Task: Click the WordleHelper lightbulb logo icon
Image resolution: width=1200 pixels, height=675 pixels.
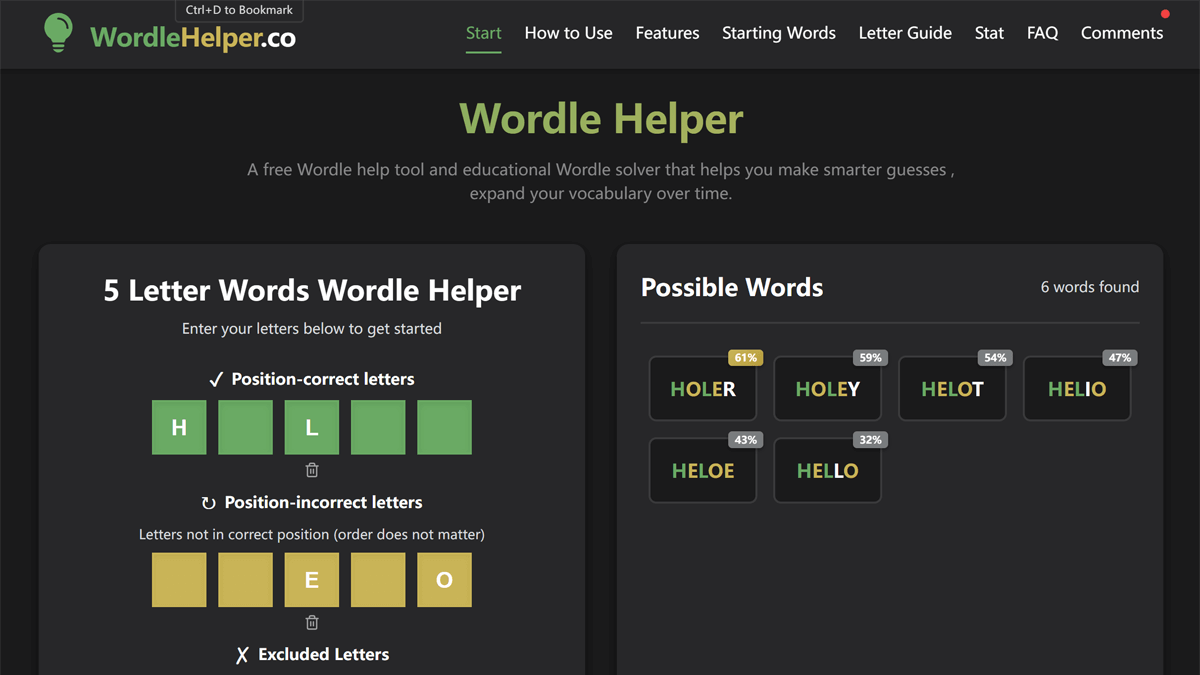Action: (57, 33)
